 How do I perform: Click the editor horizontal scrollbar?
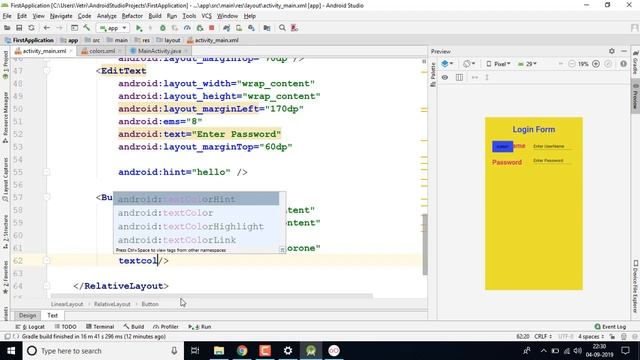[x=211, y=296]
